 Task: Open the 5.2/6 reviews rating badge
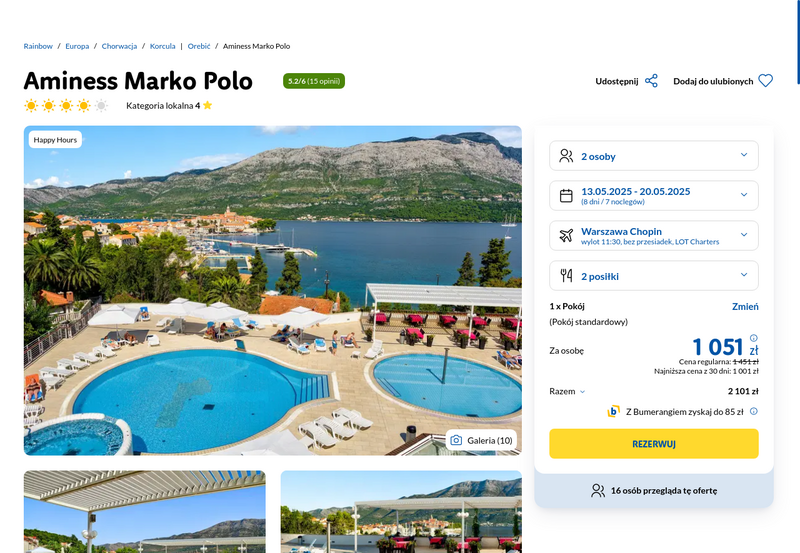click(314, 81)
